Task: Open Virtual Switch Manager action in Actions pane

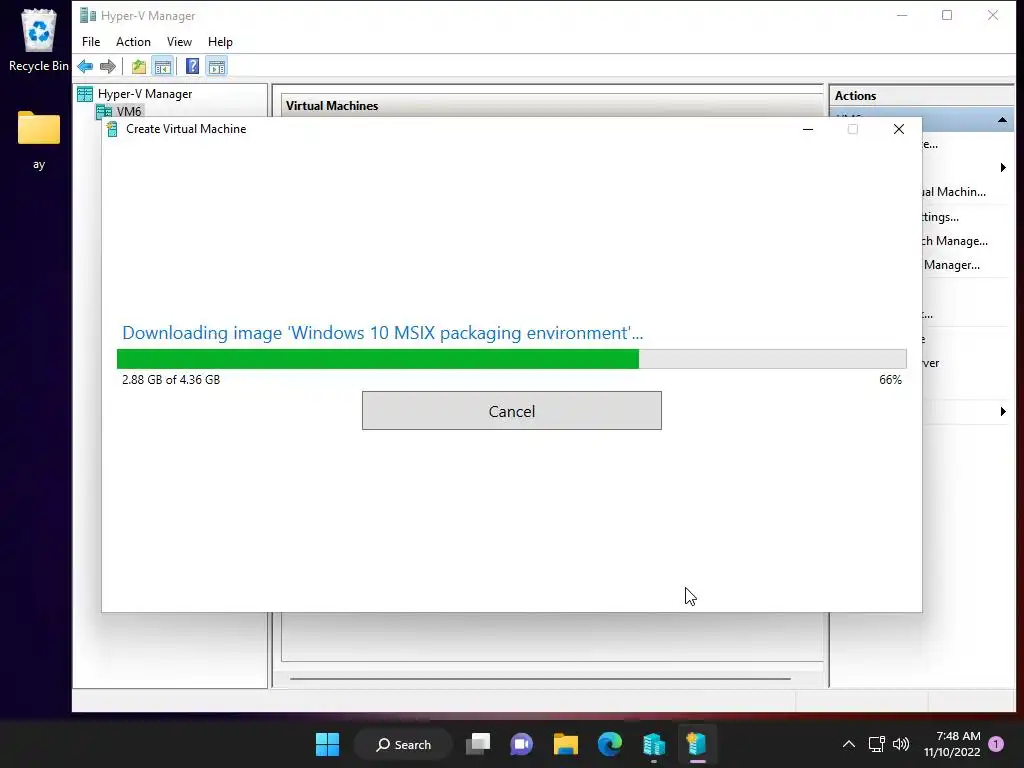Action: (x=955, y=241)
